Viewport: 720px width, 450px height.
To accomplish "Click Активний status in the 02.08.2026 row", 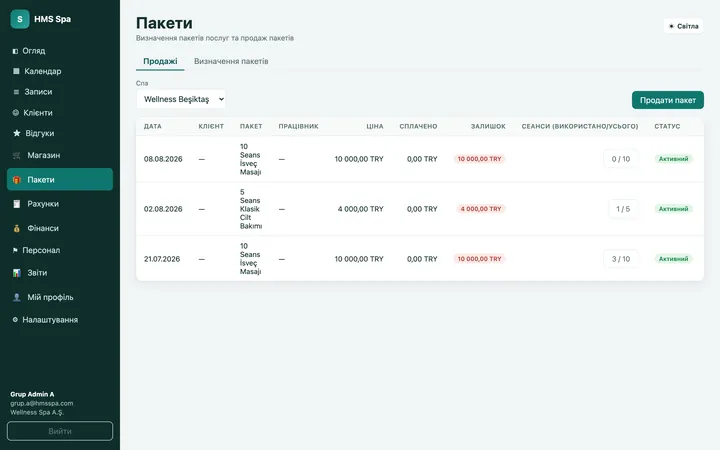I will 673,209.
